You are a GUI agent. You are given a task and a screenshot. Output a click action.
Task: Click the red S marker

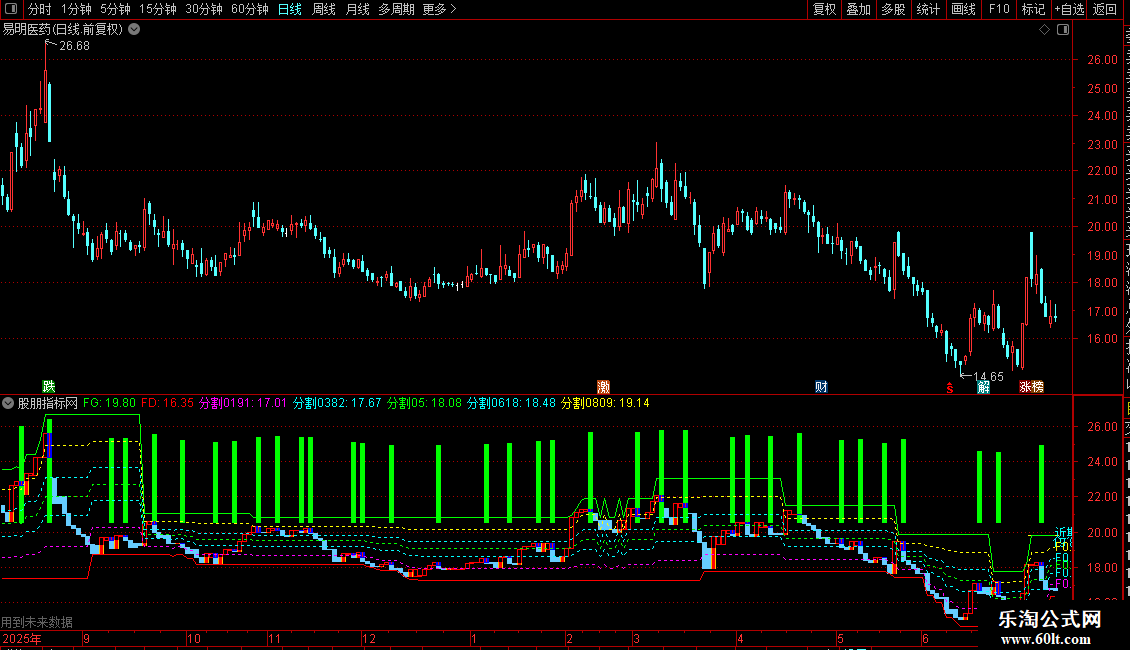coord(950,388)
